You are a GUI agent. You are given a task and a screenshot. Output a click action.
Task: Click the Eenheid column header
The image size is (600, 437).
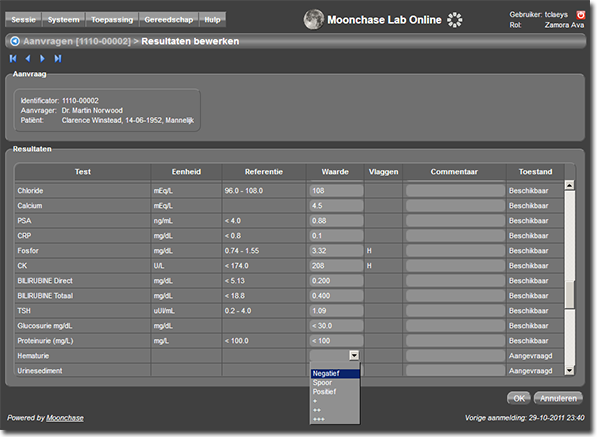pyautogui.click(x=186, y=172)
